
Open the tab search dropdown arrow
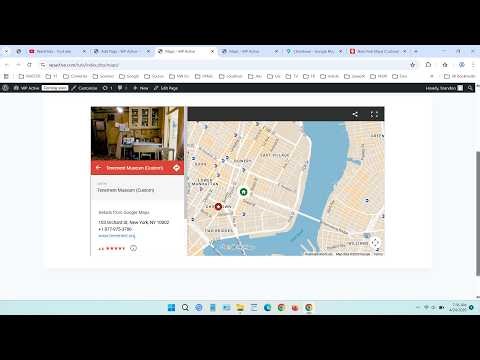point(6,52)
